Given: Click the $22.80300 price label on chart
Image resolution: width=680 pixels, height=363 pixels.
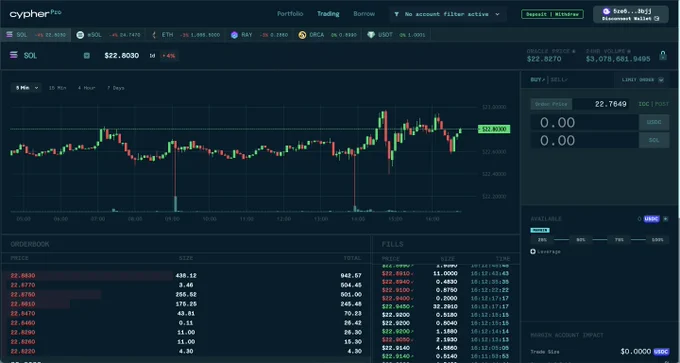Looking at the screenshot, I should coord(494,129).
